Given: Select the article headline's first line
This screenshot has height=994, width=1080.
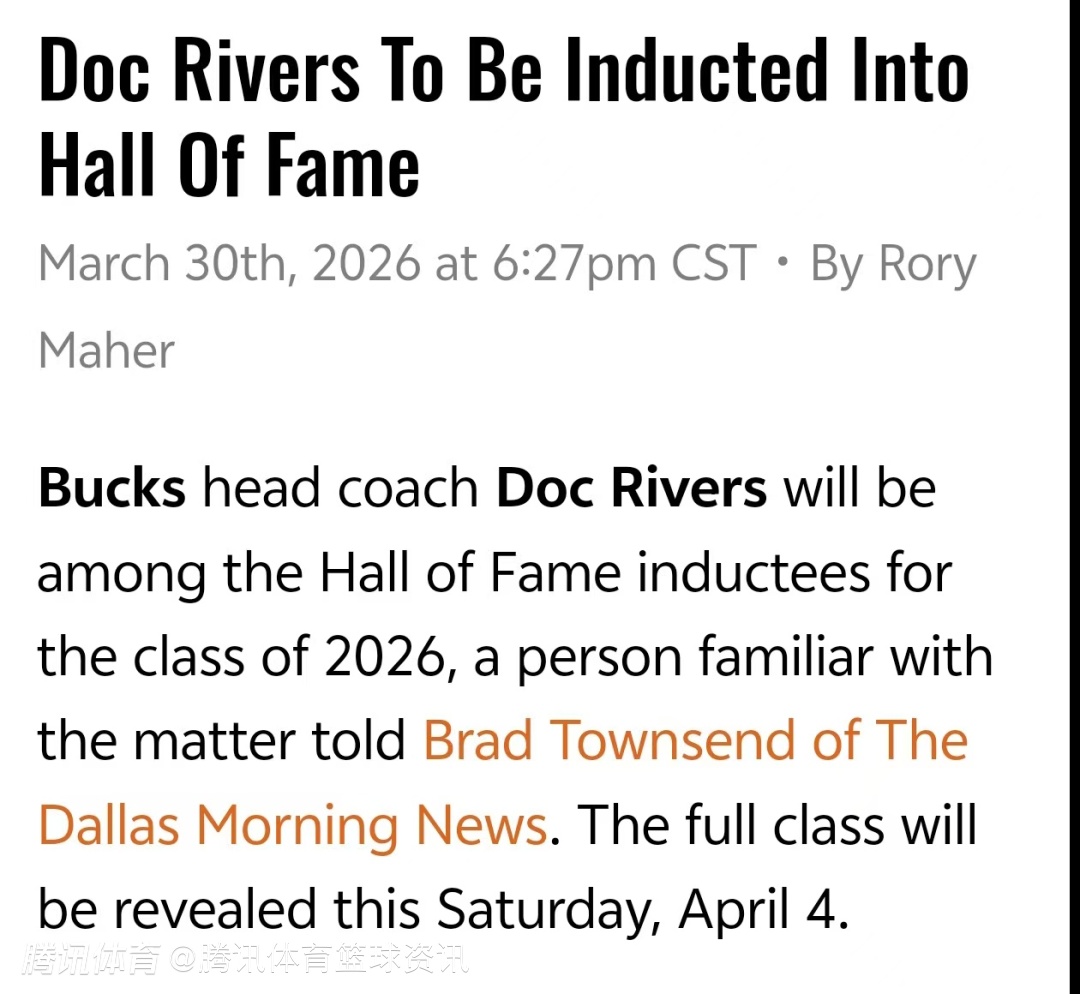Looking at the screenshot, I should 503,73.
